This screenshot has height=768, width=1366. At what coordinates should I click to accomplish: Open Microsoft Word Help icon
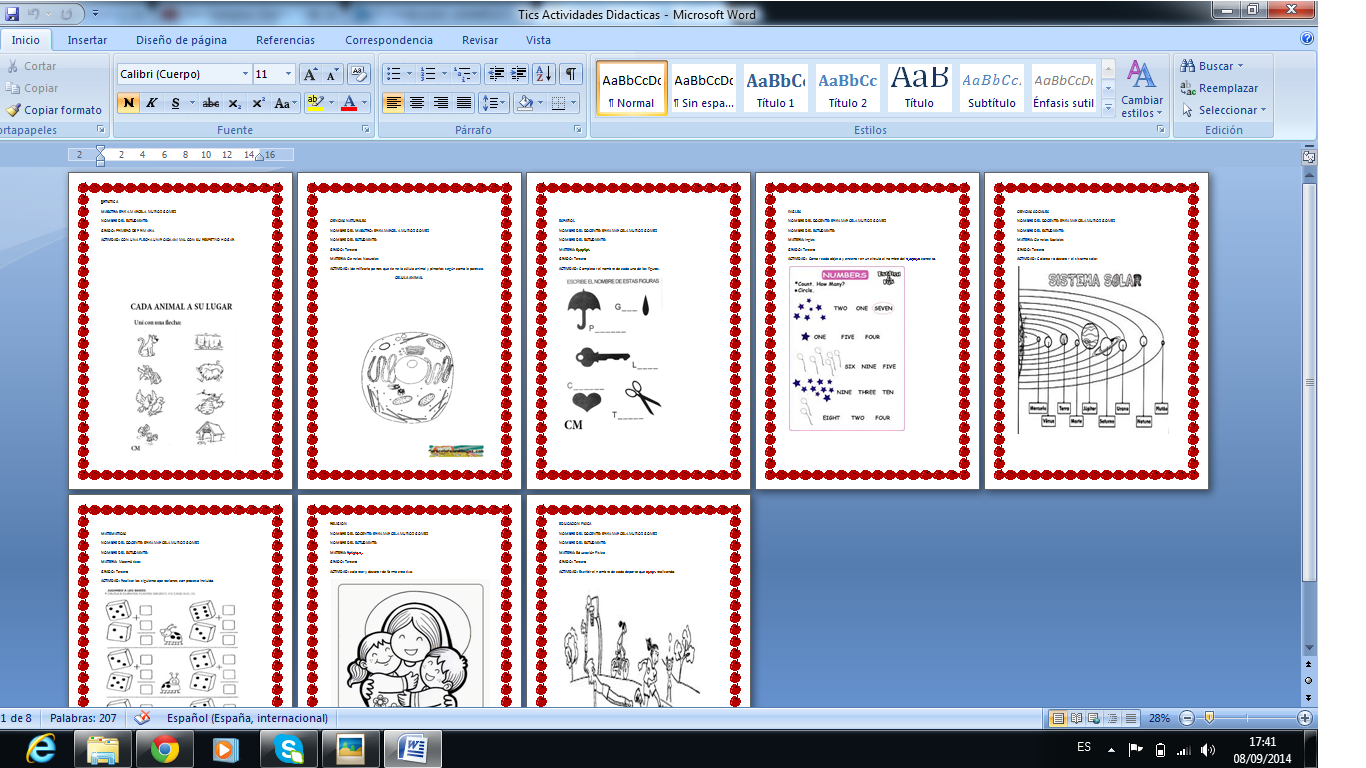(1306, 40)
